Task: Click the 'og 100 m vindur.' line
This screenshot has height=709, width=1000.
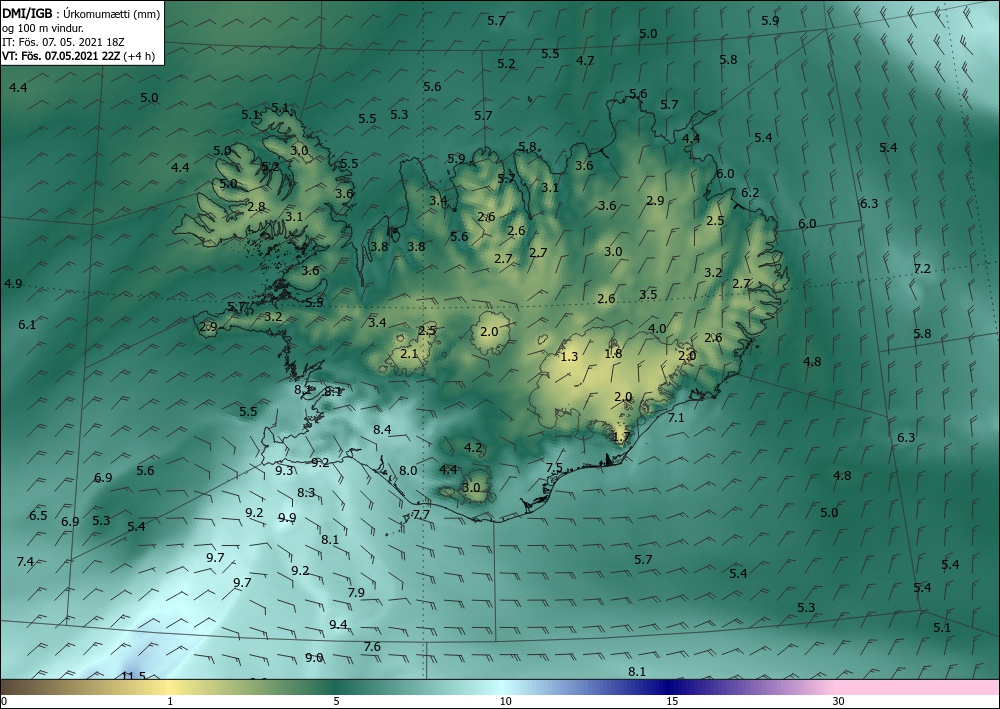Action: pyautogui.click(x=43, y=28)
